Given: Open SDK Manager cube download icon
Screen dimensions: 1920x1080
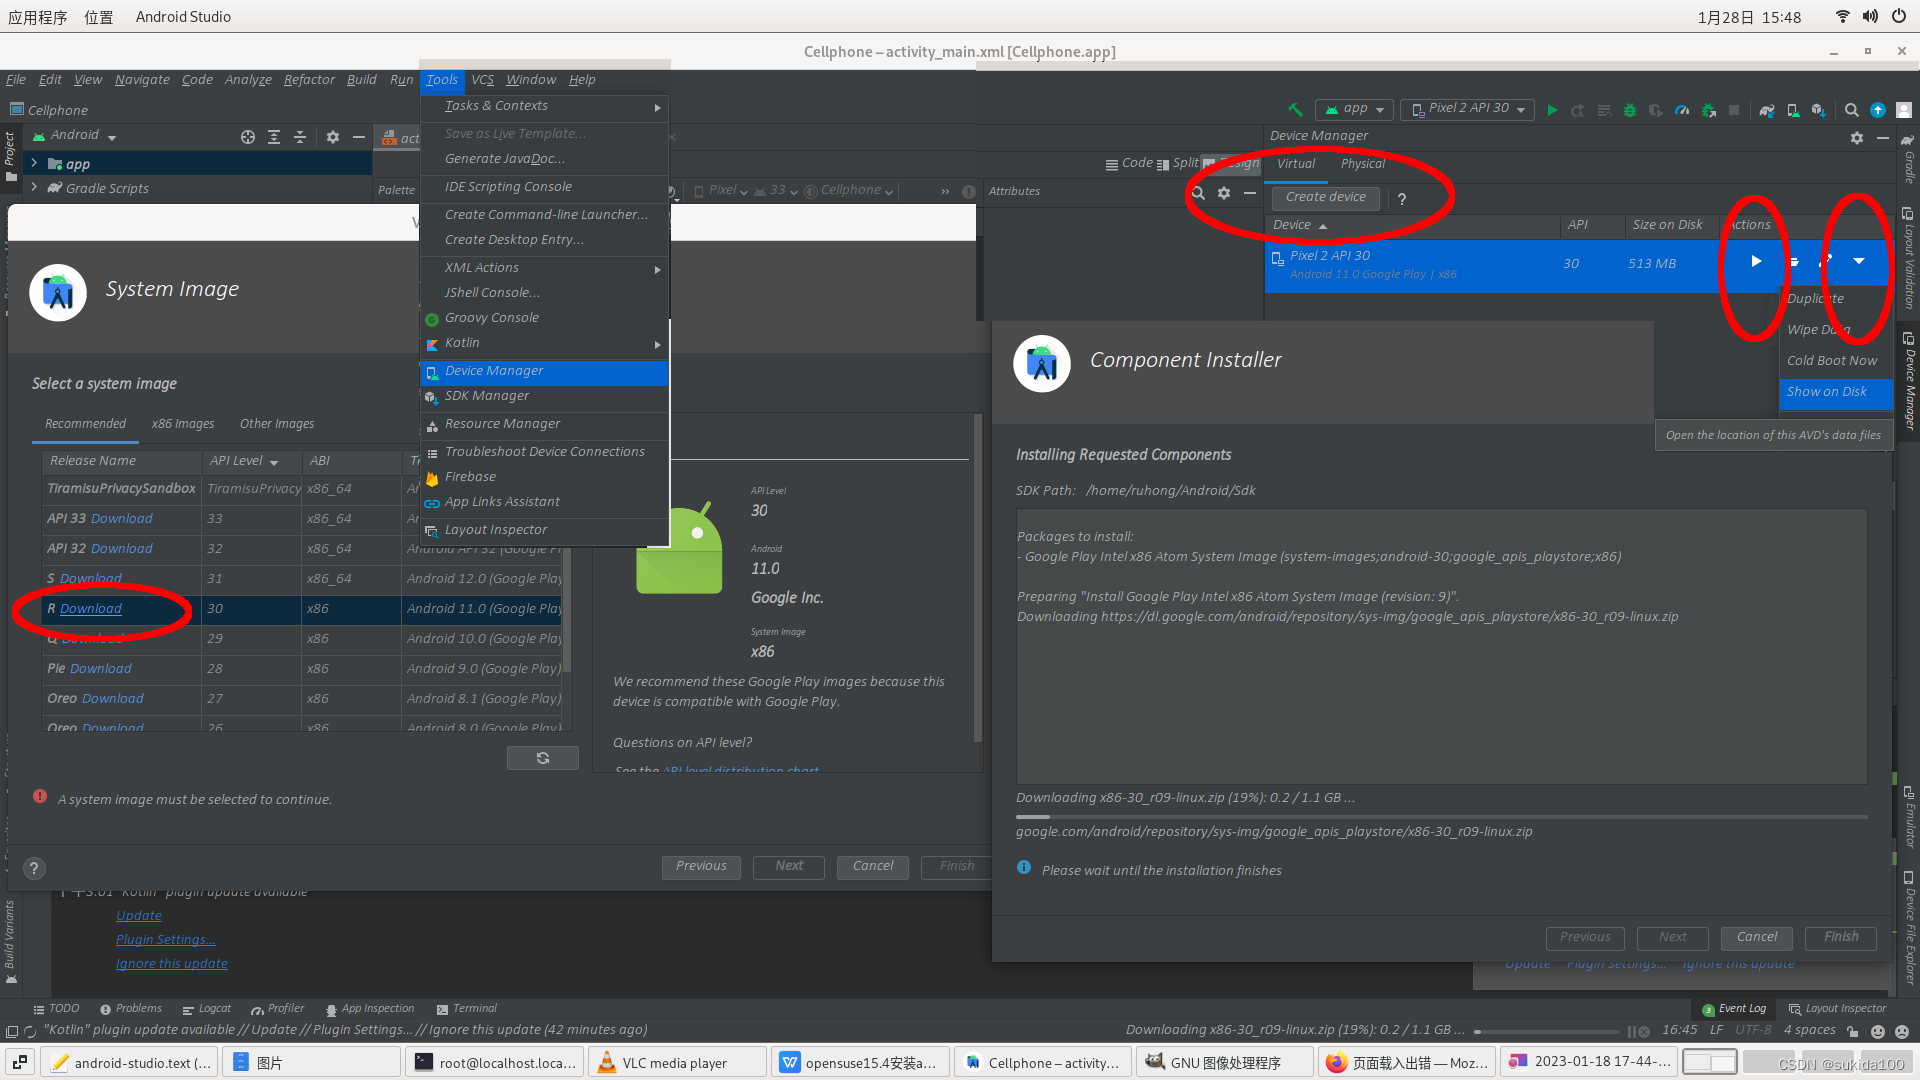Looking at the screenshot, I should click(1818, 110).
